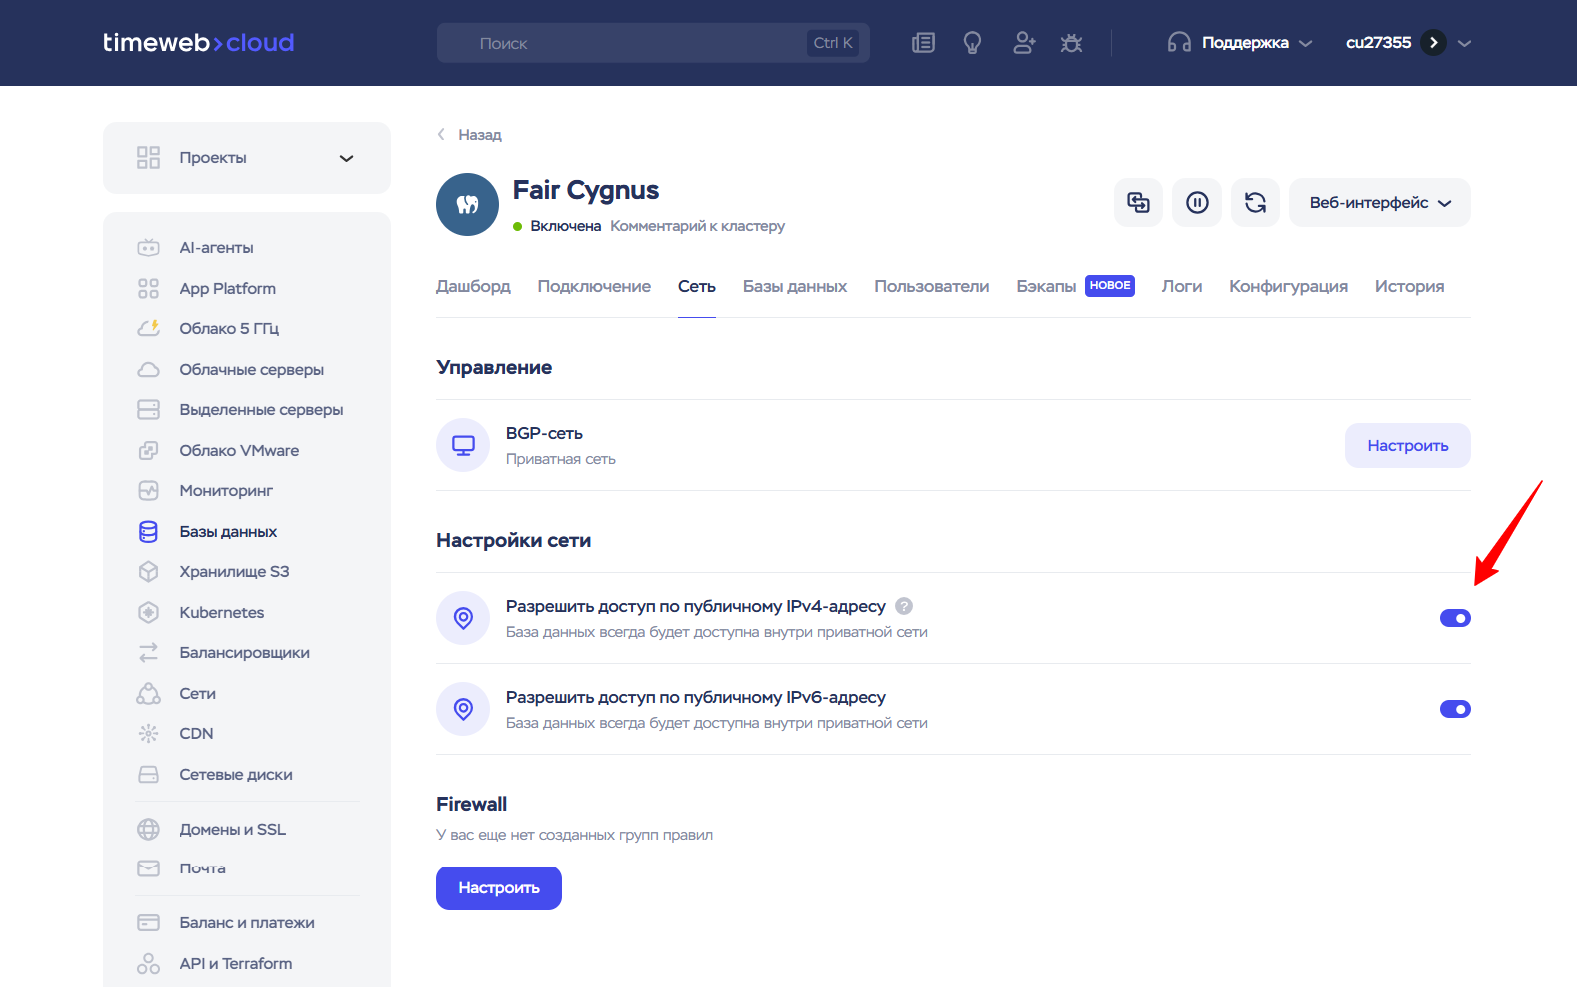This screenshot has height=987, width=1577.
Task: Open the Бэкапы tab
Action: click(x=1046, y=286)
